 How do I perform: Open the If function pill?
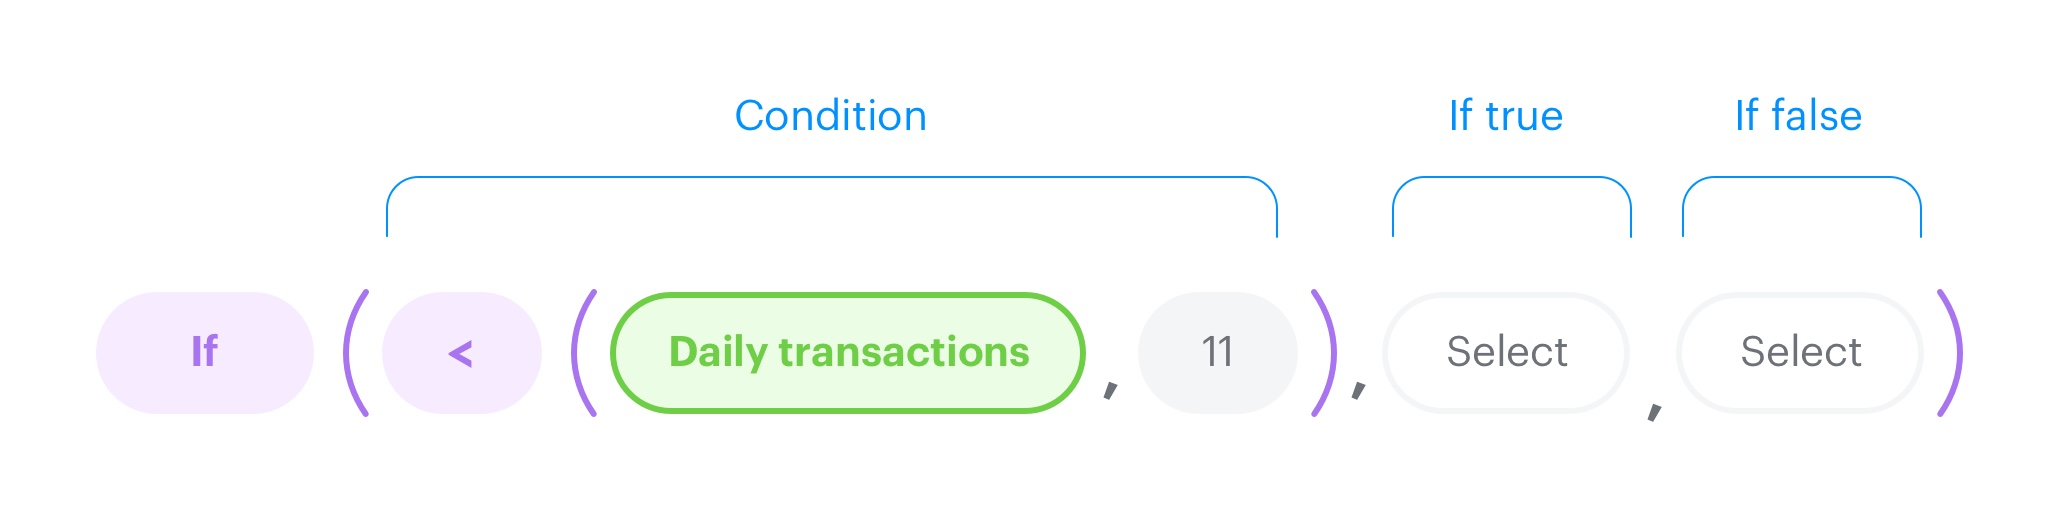(205, 353)
